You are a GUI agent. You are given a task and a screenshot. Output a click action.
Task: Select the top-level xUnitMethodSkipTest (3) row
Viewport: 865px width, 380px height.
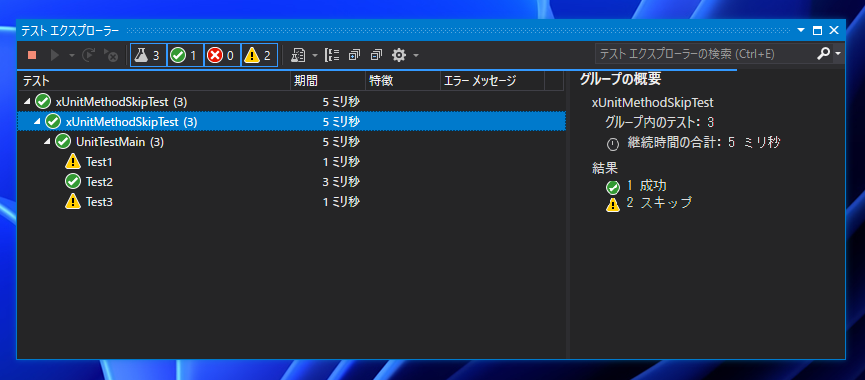(292, 102)
